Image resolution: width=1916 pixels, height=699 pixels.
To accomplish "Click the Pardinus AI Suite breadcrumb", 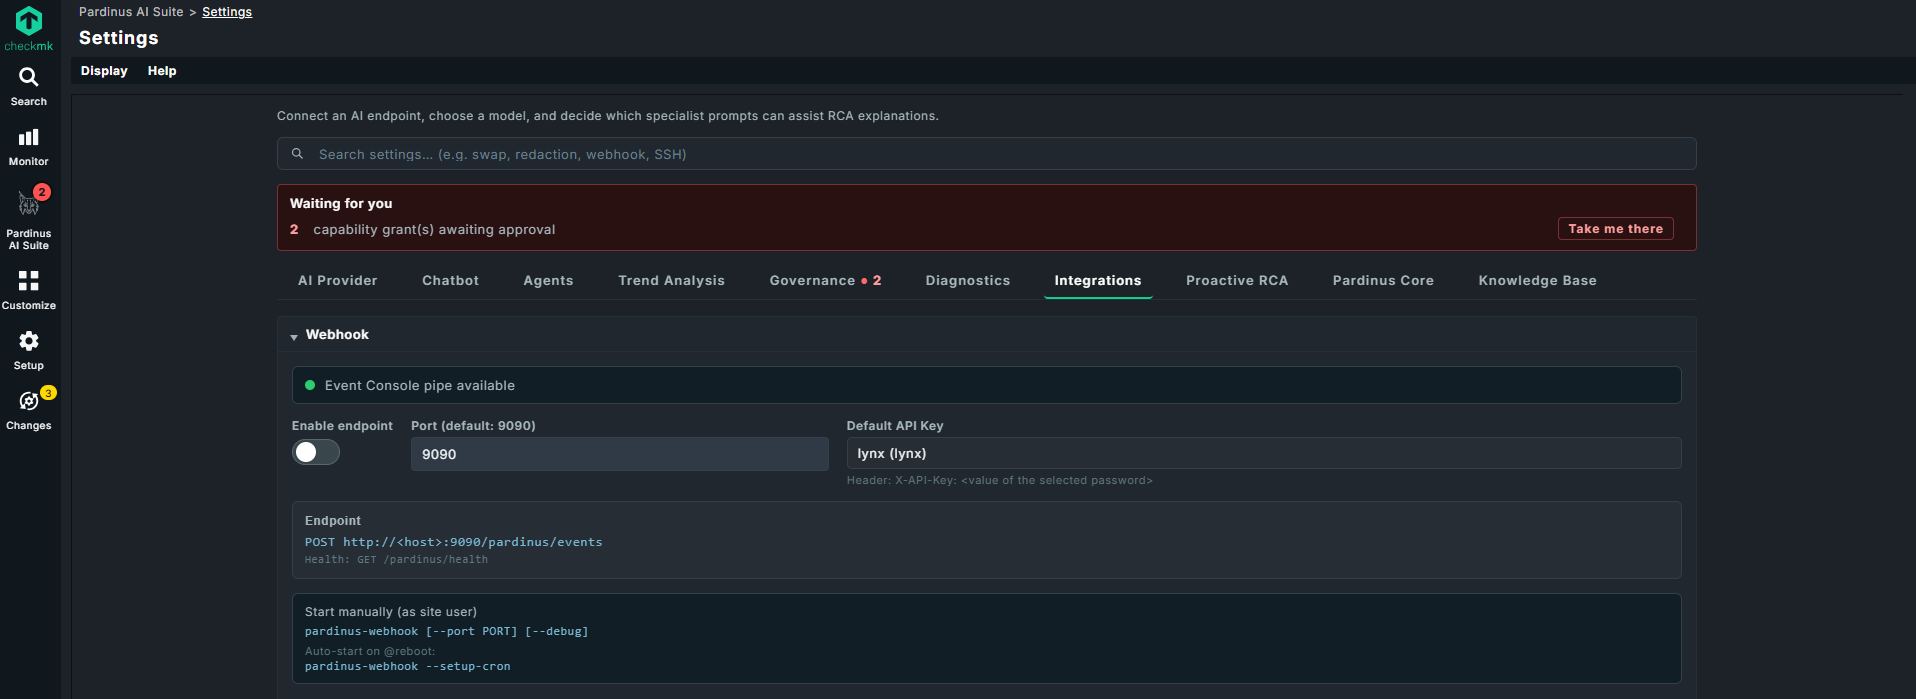I will coord(131,12).
